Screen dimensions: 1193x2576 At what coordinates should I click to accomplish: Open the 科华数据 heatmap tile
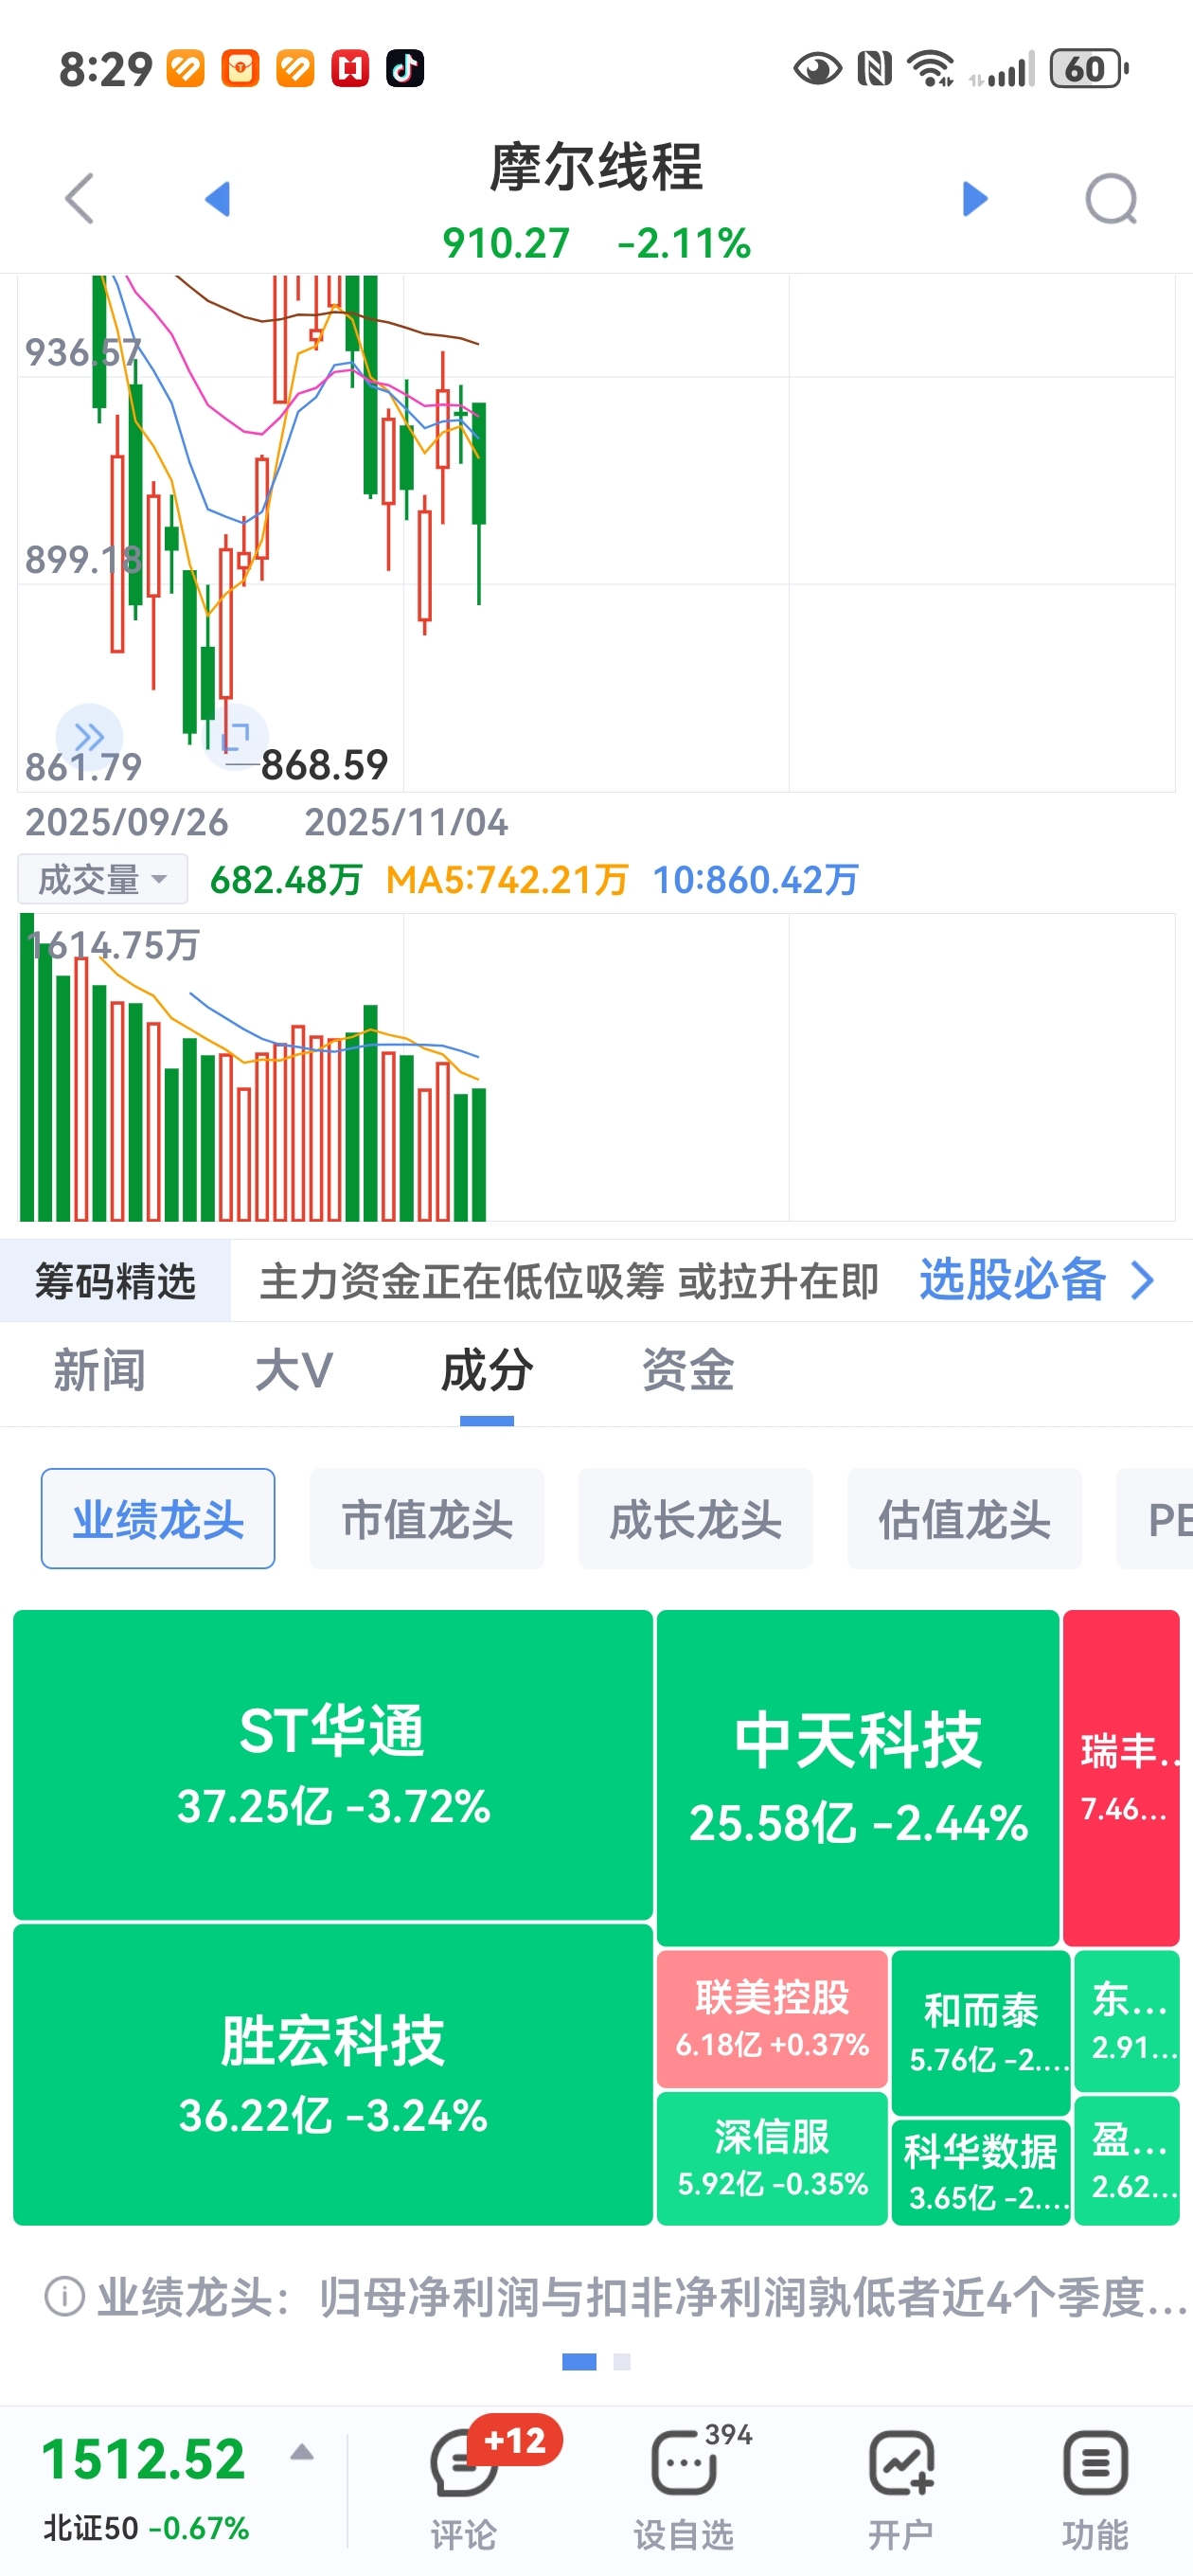(x=981, y=2172)
